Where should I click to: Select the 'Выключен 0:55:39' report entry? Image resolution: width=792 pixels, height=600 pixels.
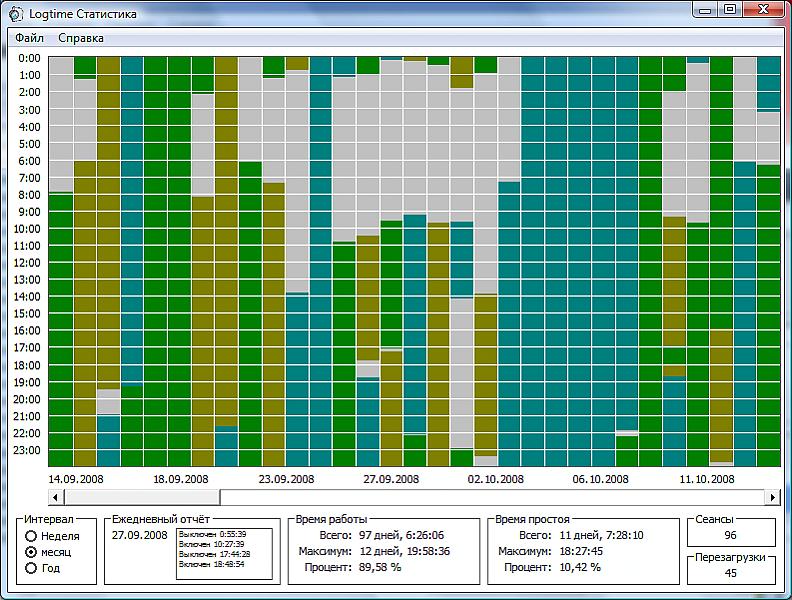(212, 534)
